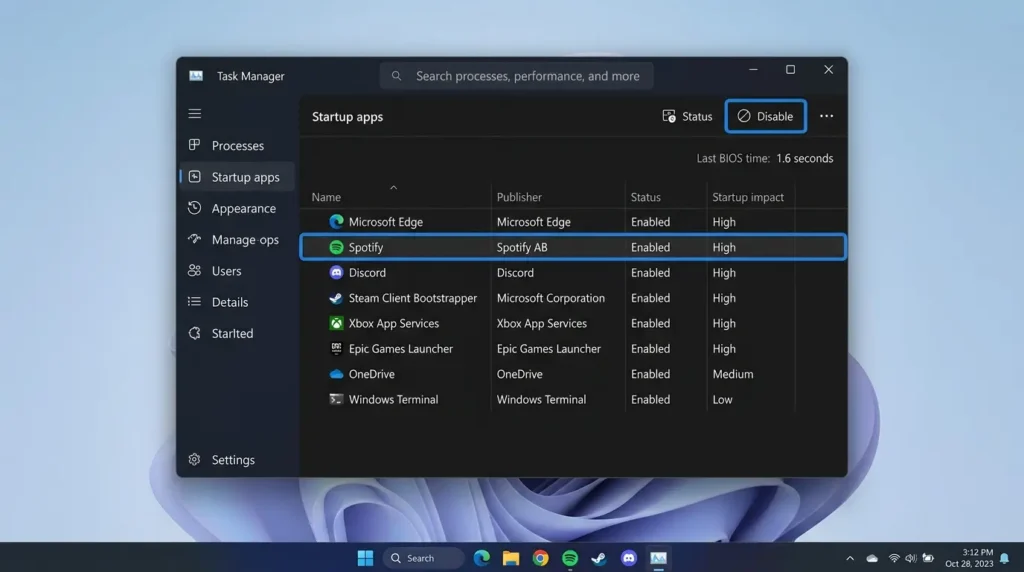Sort by Name column header

pos(326,197)
